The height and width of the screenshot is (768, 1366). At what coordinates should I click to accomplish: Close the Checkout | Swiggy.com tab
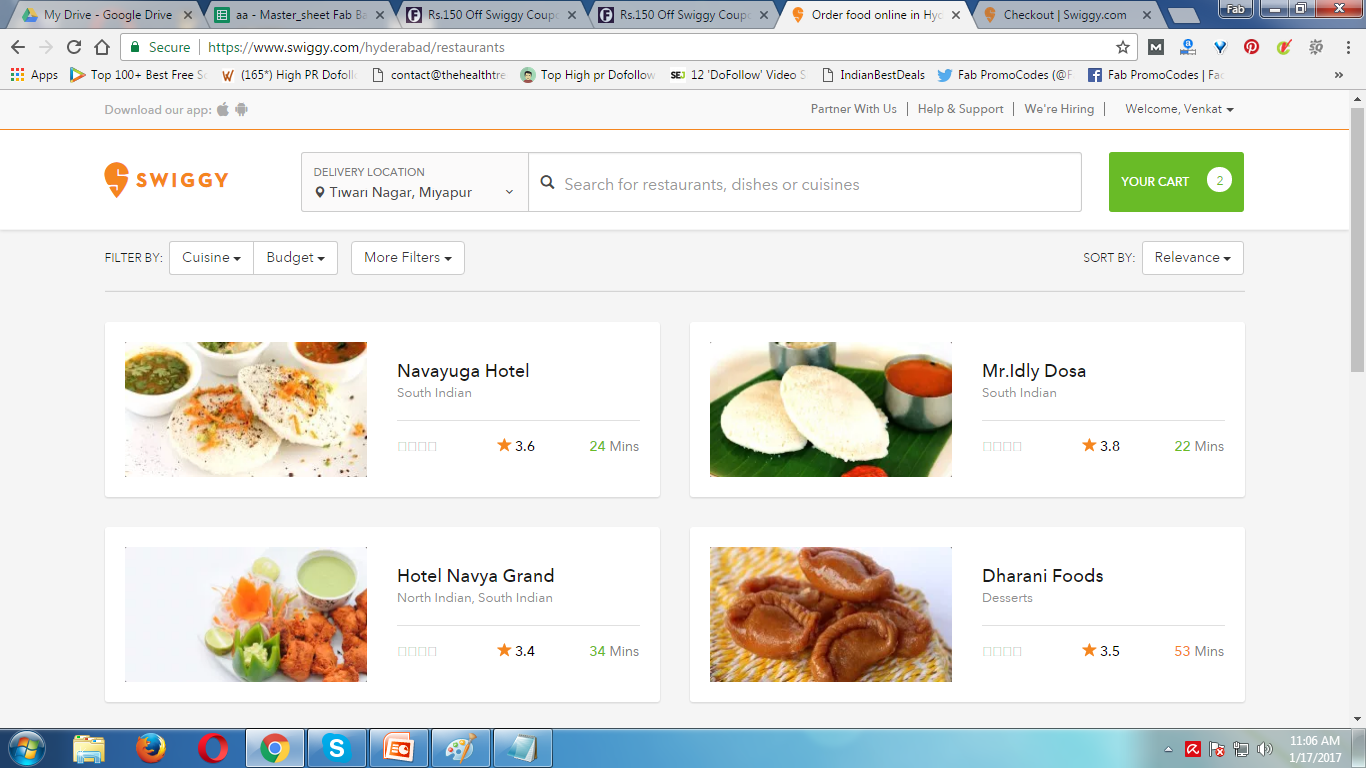[x=1147, y=15]
